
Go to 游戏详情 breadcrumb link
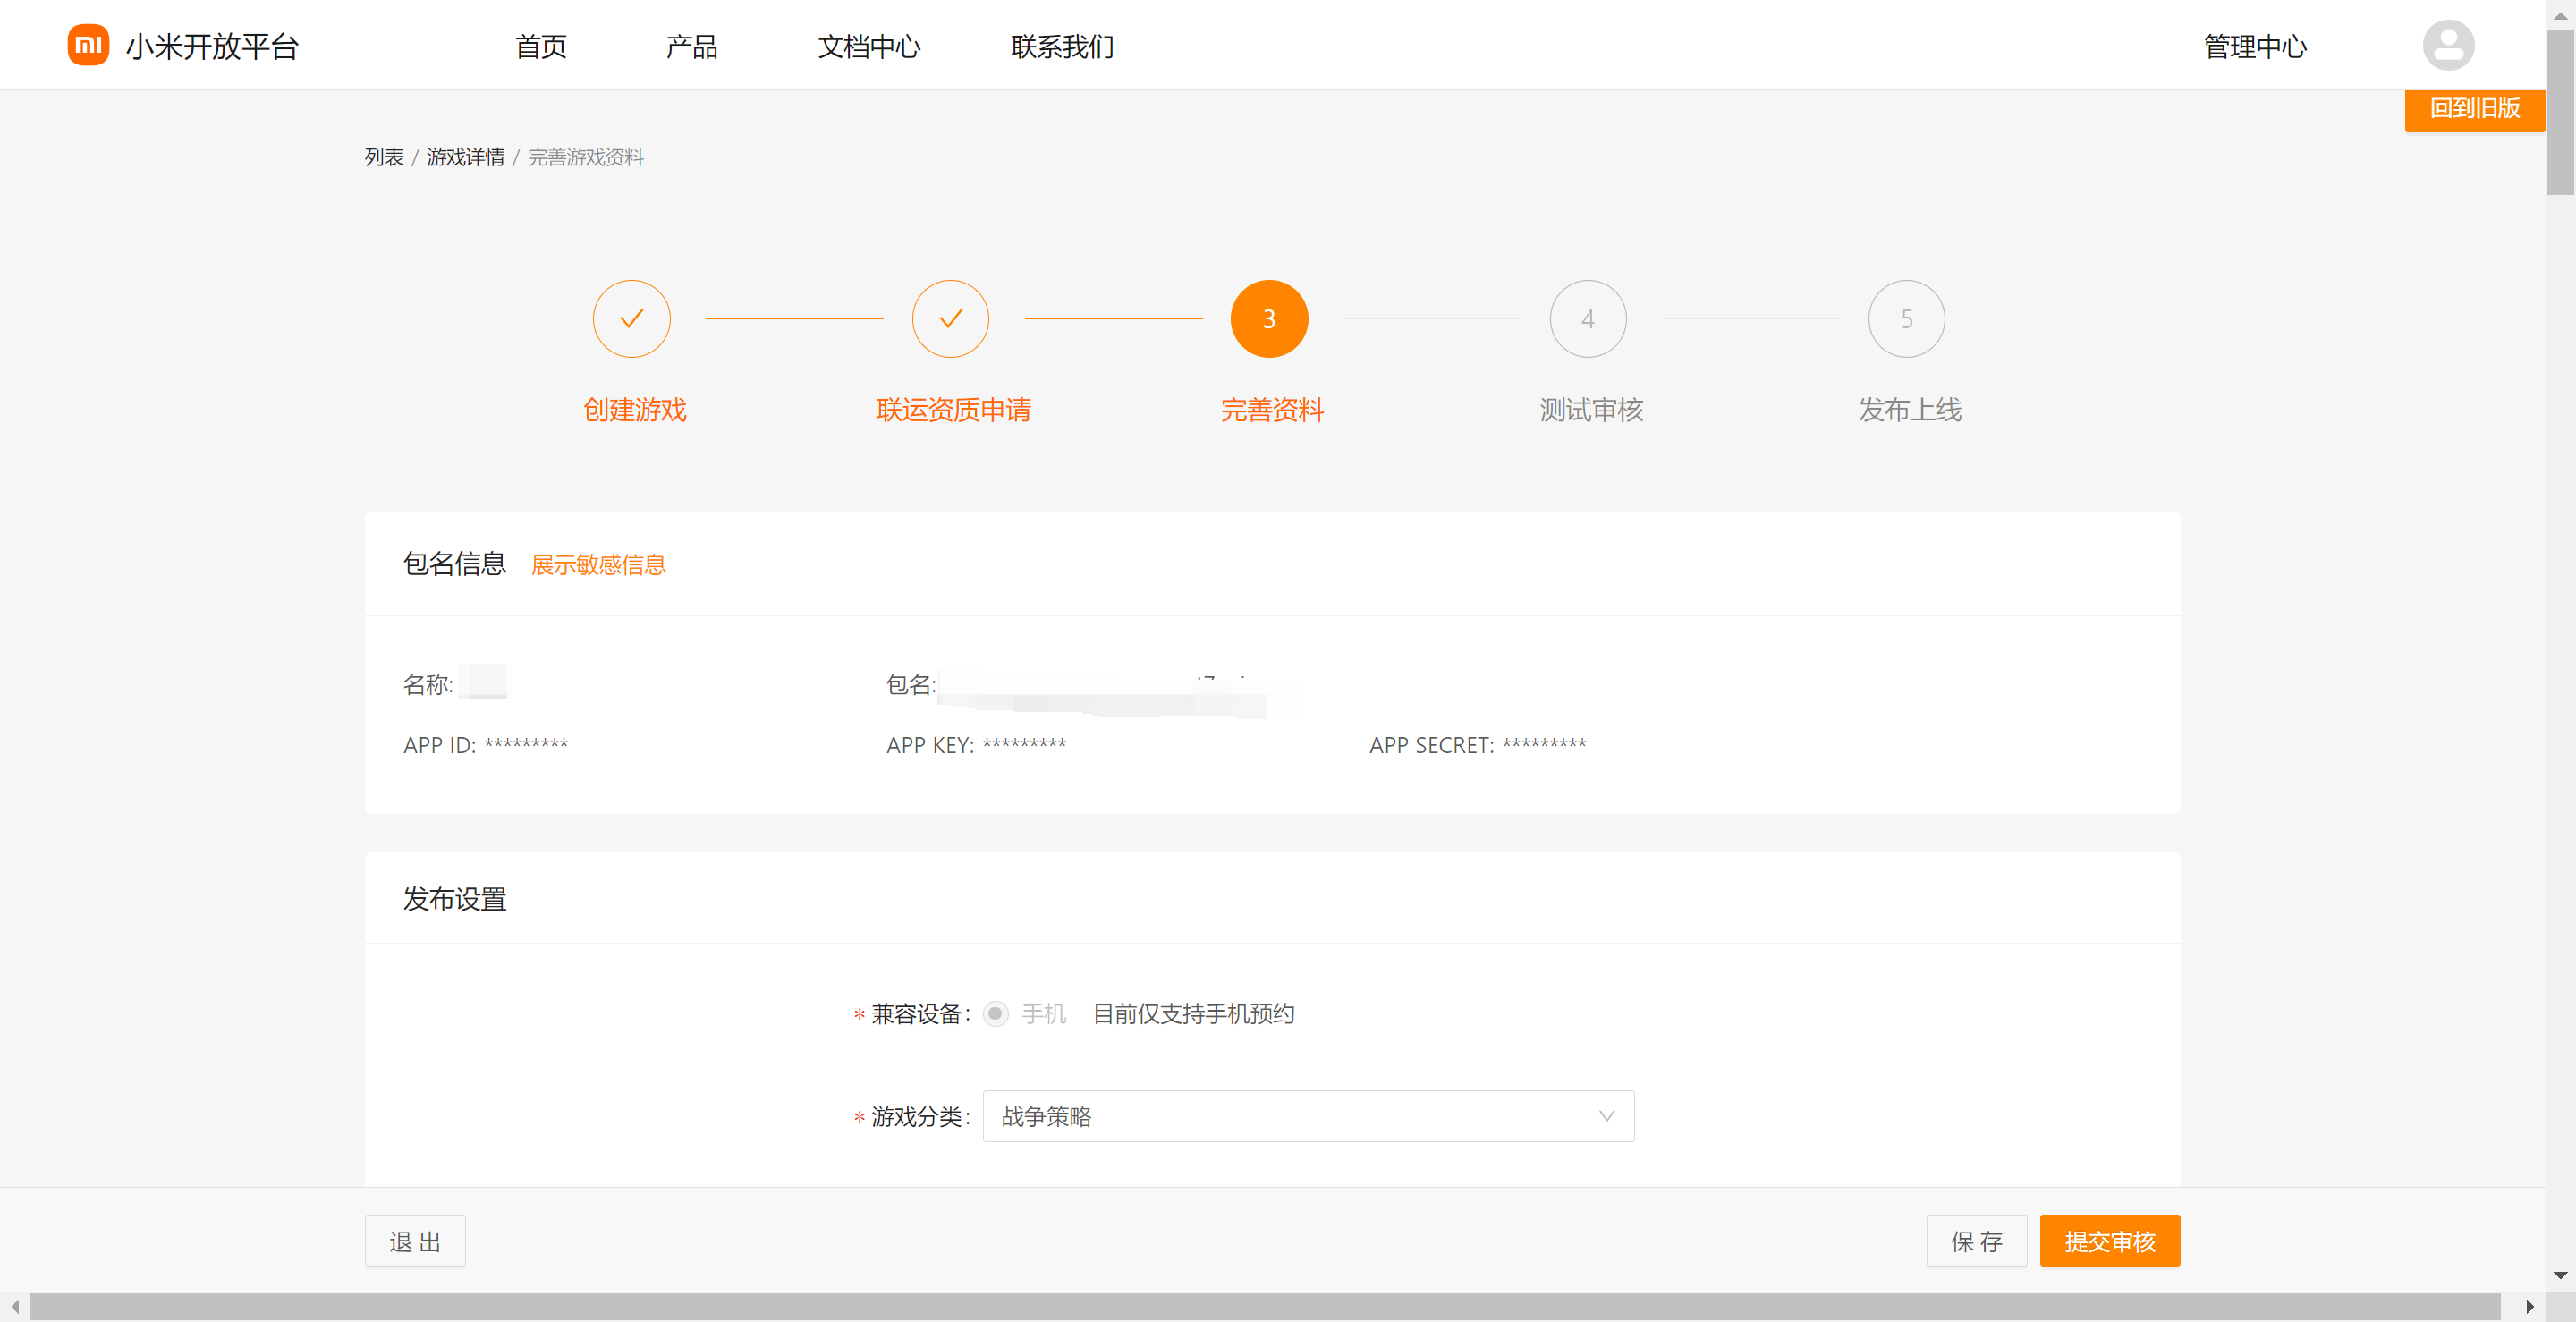[x=466, y=157]
